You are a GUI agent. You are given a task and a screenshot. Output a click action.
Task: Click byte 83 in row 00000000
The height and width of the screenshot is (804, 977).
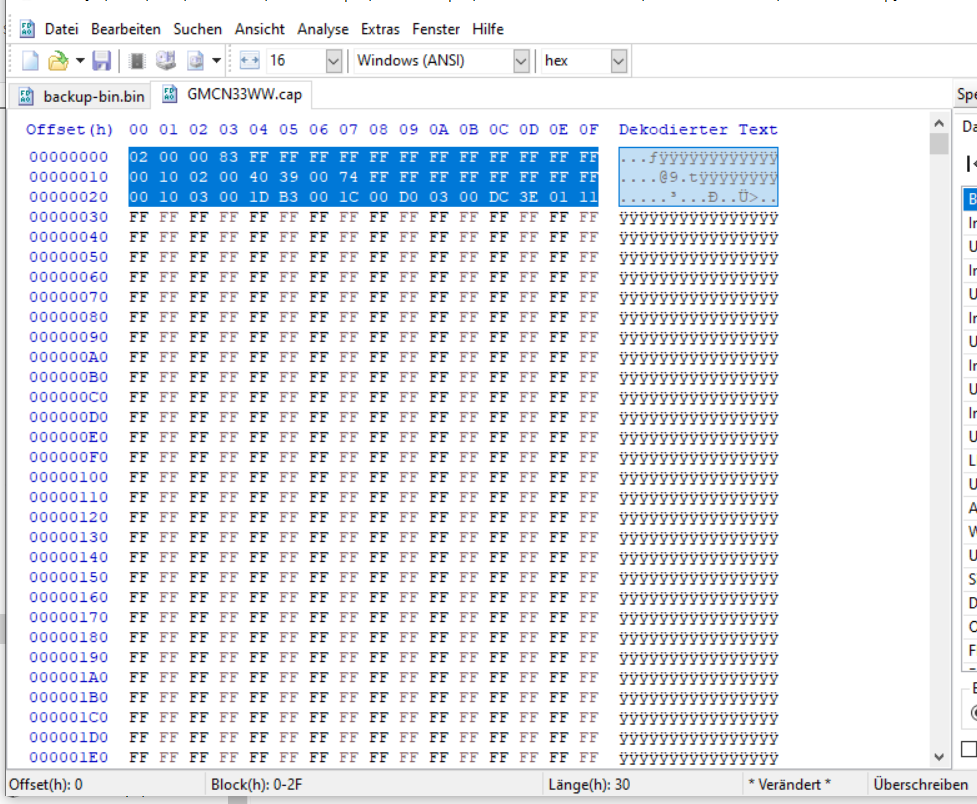[x=228, y=157]
